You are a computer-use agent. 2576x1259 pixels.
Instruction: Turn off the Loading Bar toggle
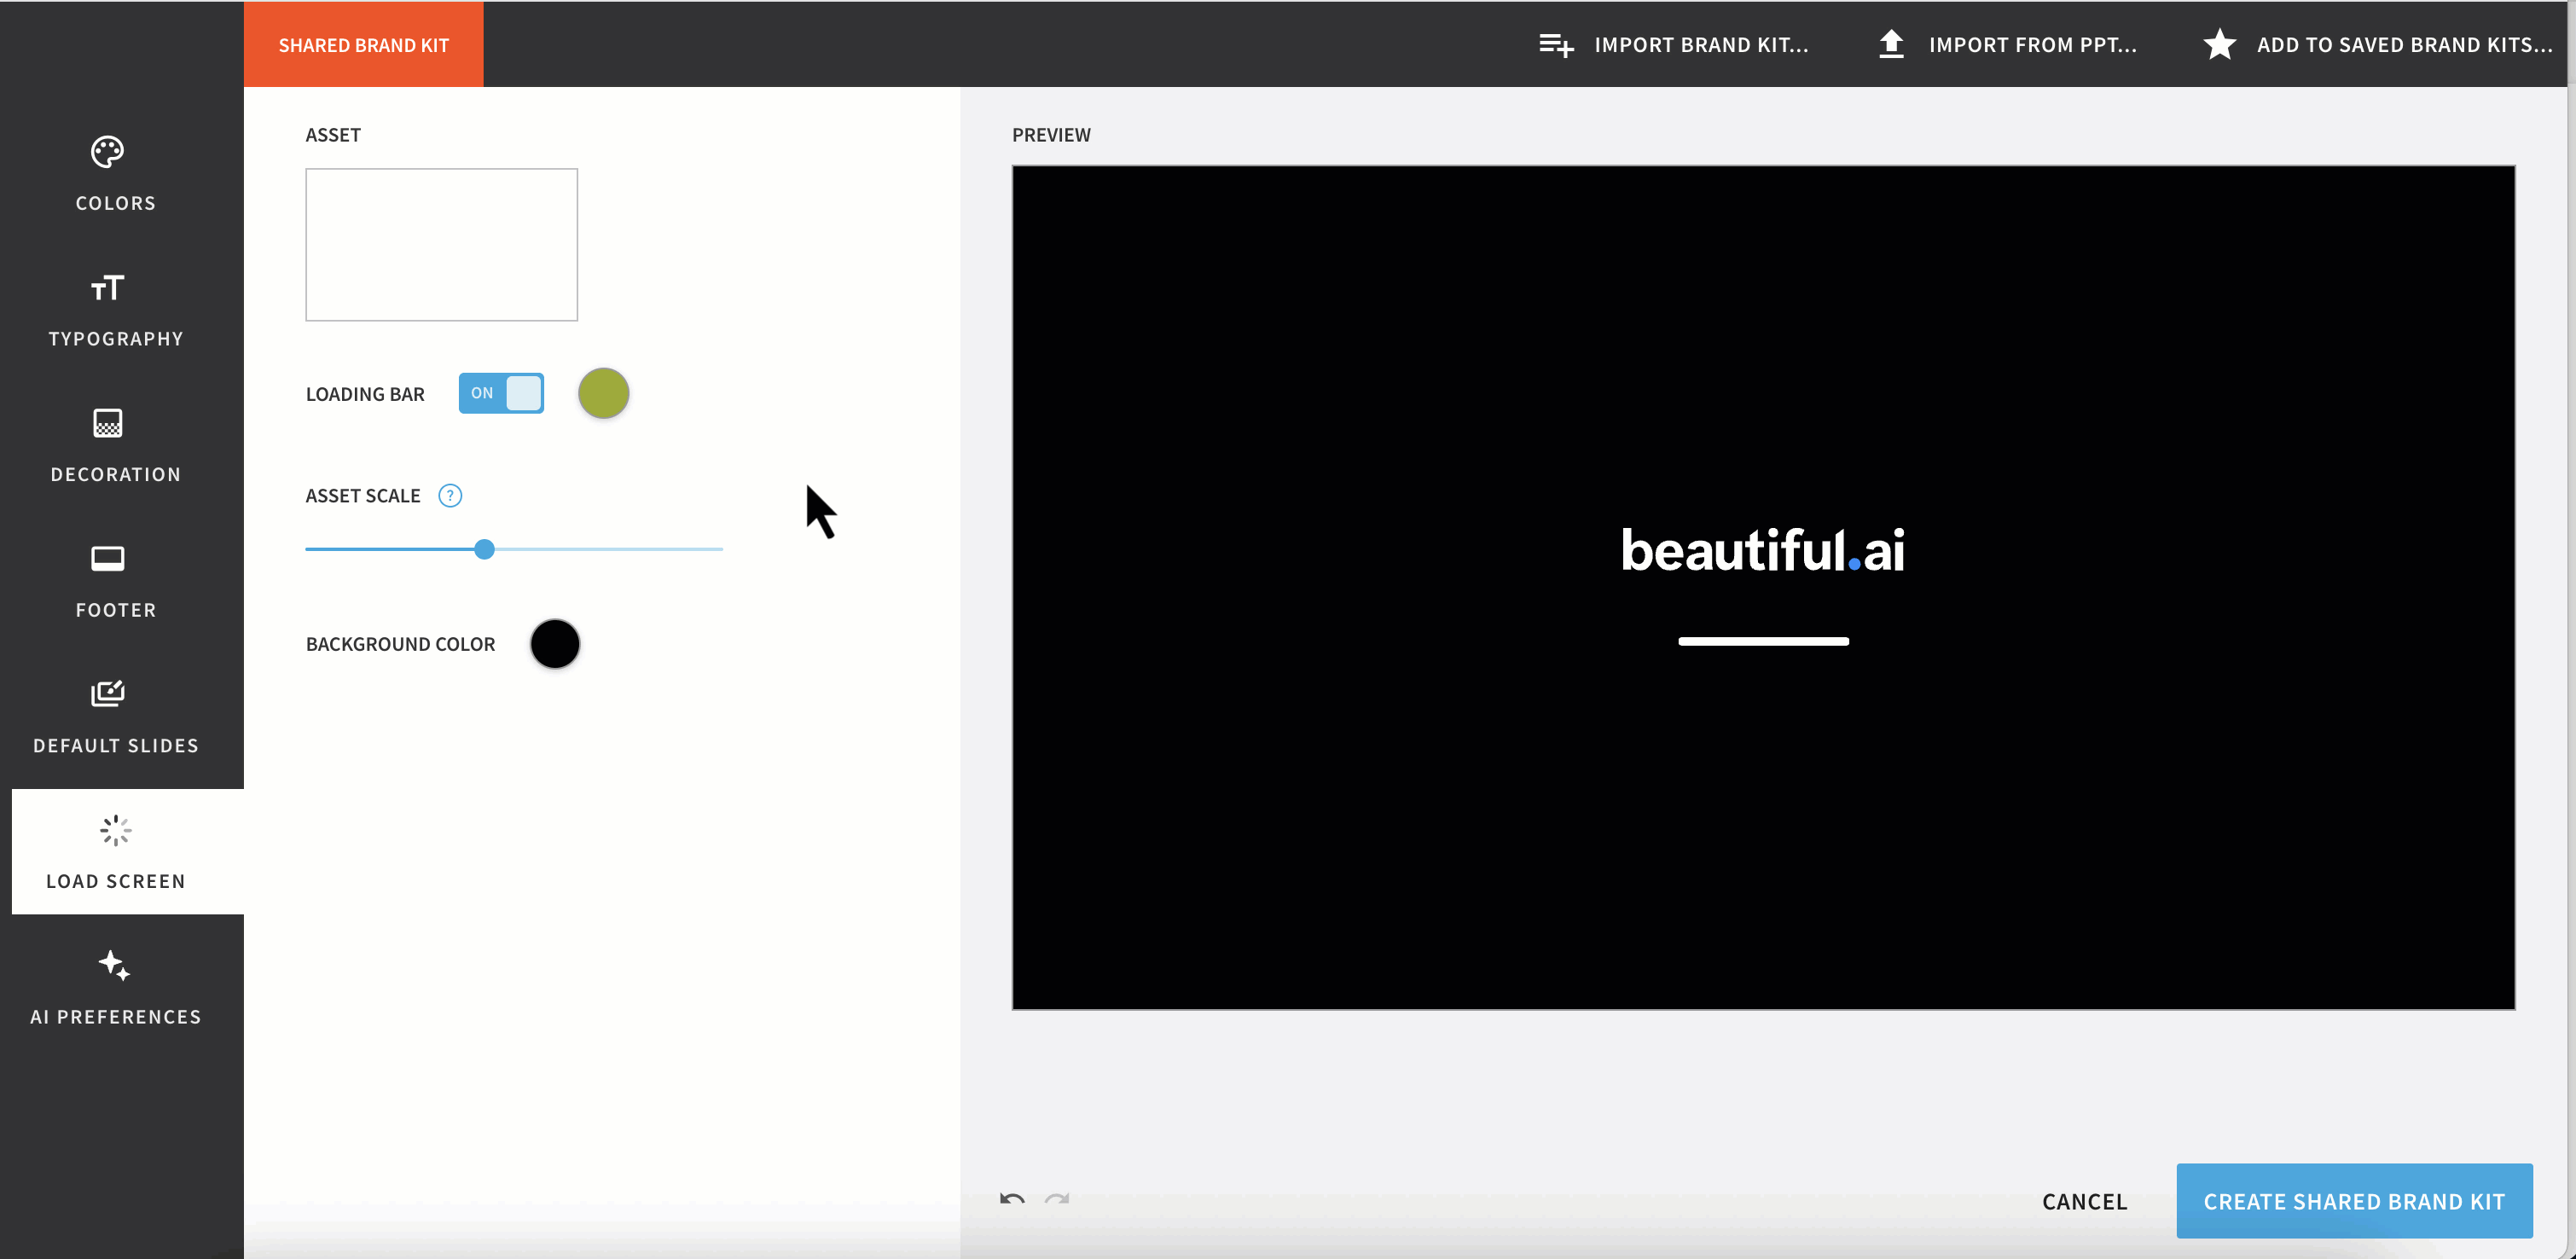[x=501, y=393]
